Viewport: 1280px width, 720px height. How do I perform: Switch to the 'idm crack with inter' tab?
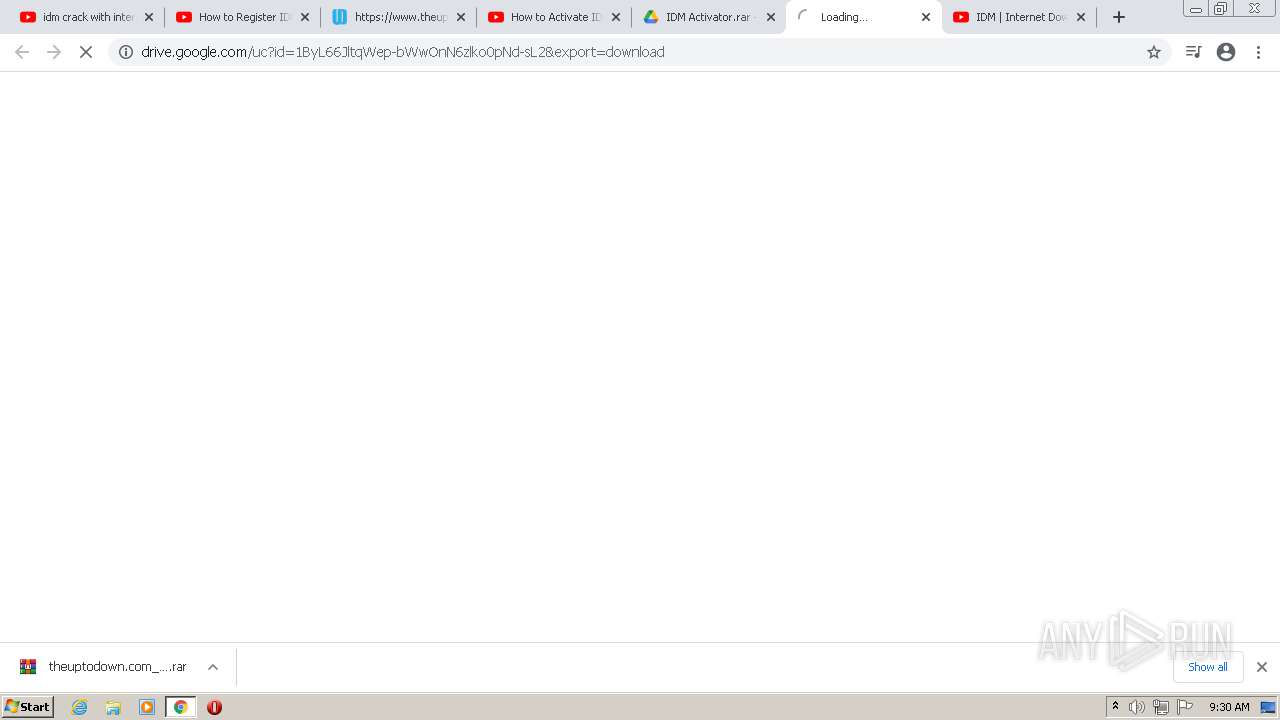tap(78, 17)
